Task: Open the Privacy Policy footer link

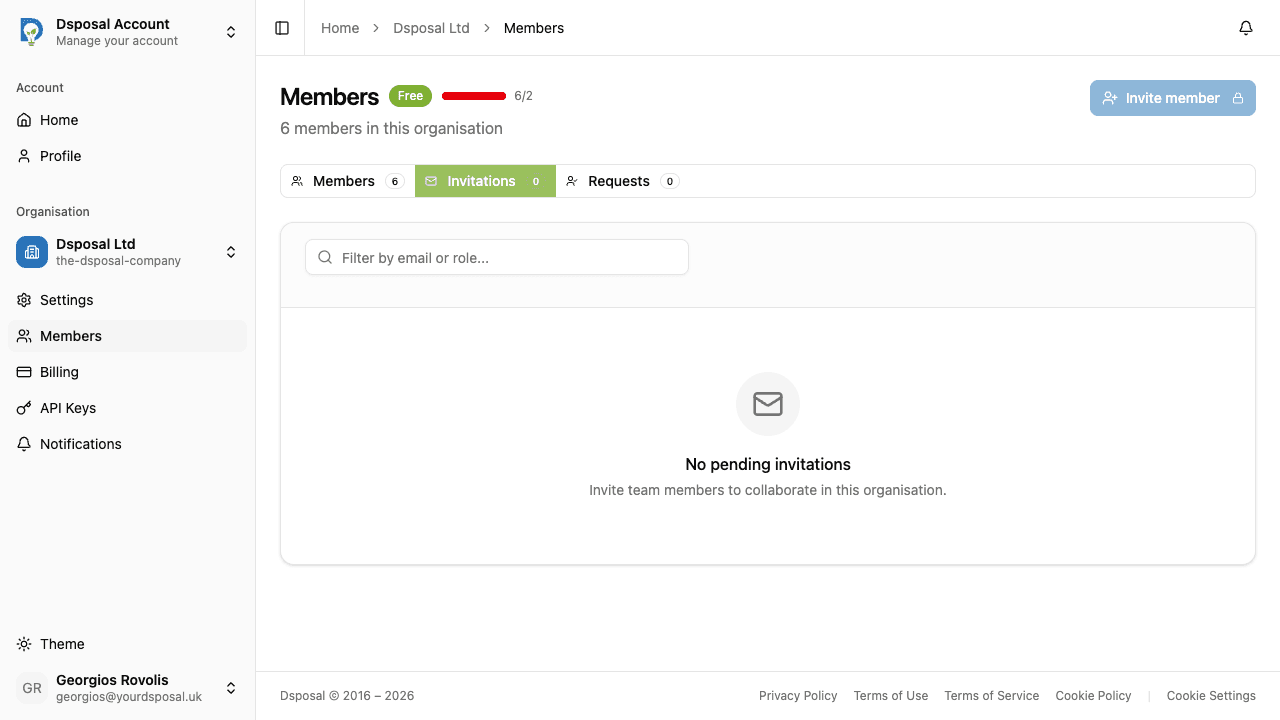Action: 798,695
